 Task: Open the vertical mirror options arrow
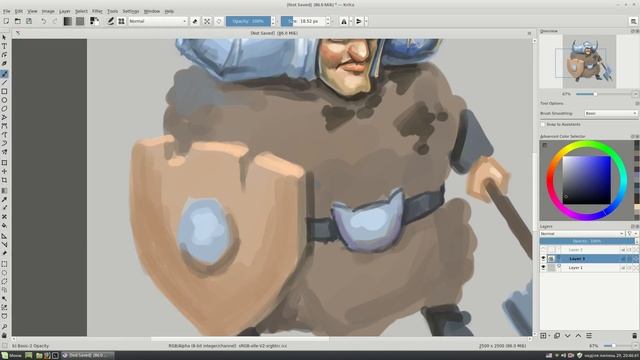click(x=366, y=21)
